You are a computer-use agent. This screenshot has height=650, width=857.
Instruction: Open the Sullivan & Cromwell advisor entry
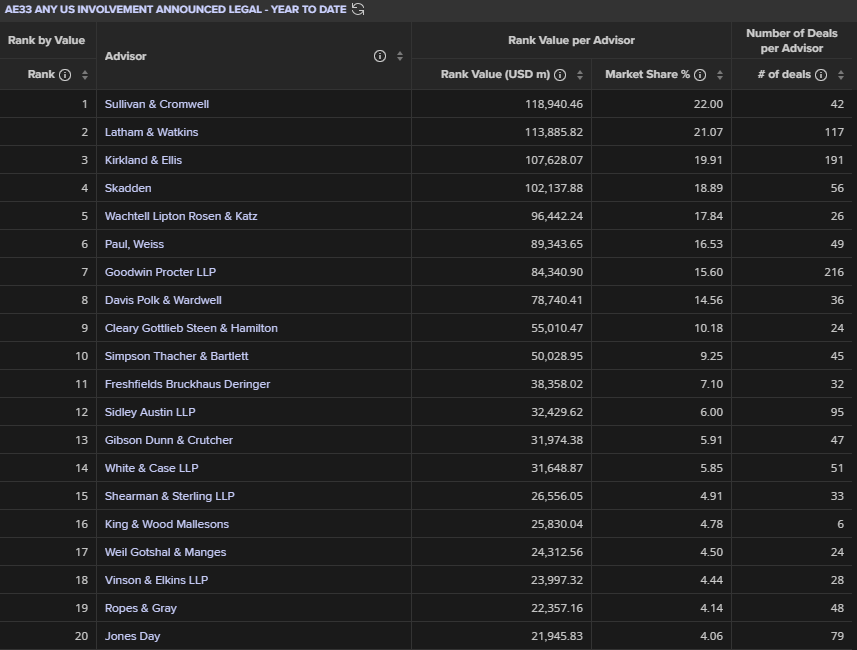[x=157, y=104]
